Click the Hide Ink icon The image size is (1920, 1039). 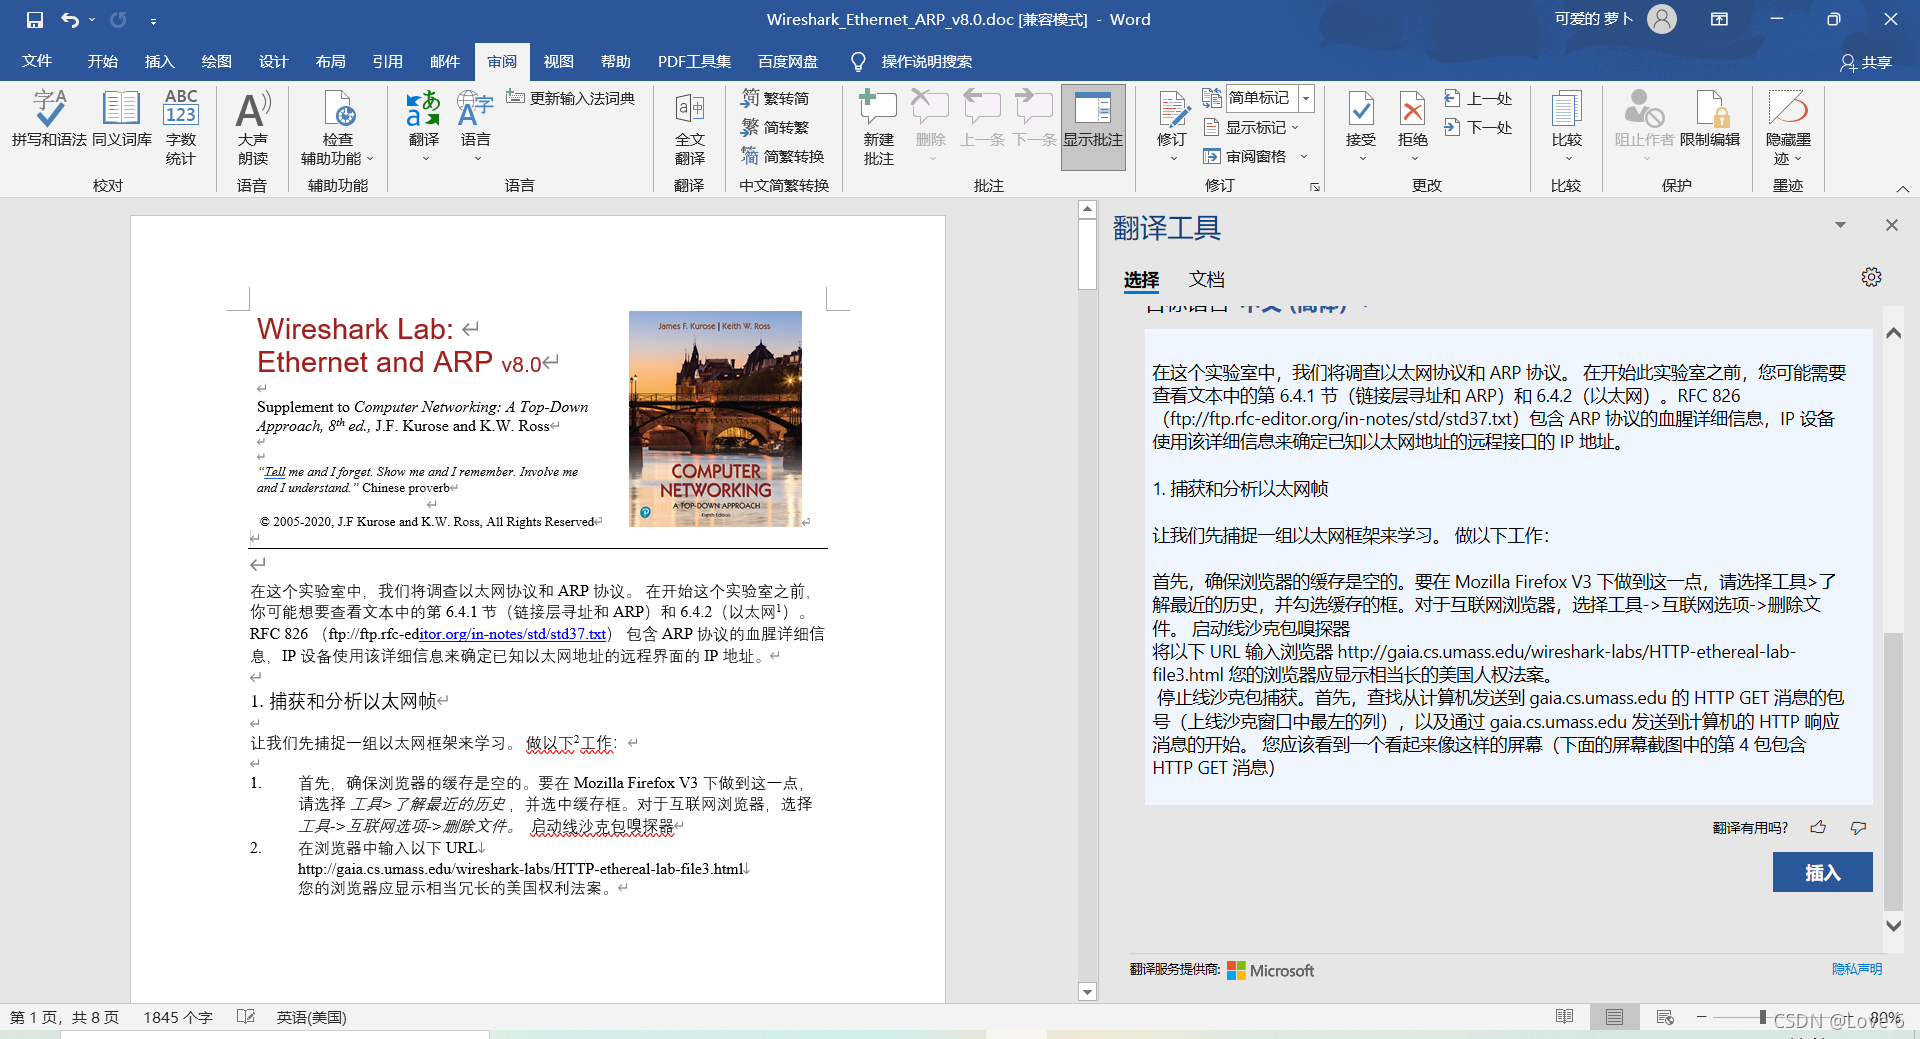click(1788, 110)
